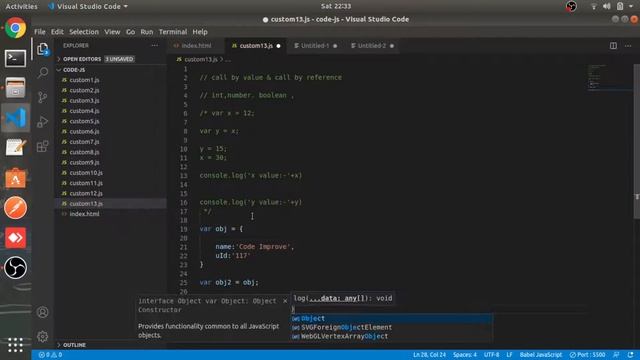This screenshot has width=640, height=360.
Task: Change indentation via Spaces: 4
Action: pyautogui.click(x=464, y=355)
